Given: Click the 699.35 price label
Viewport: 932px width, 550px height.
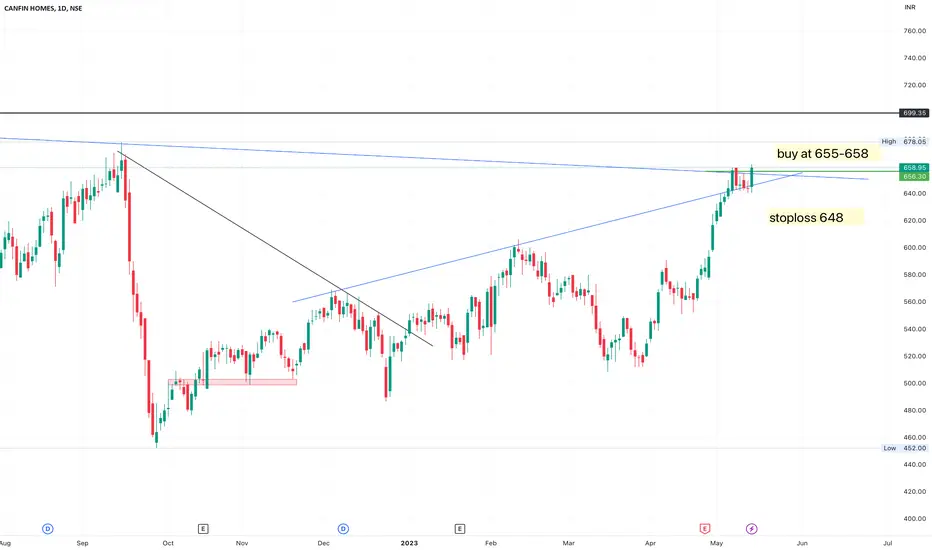Looking at the screenshot, I should [x=914, y=113].
